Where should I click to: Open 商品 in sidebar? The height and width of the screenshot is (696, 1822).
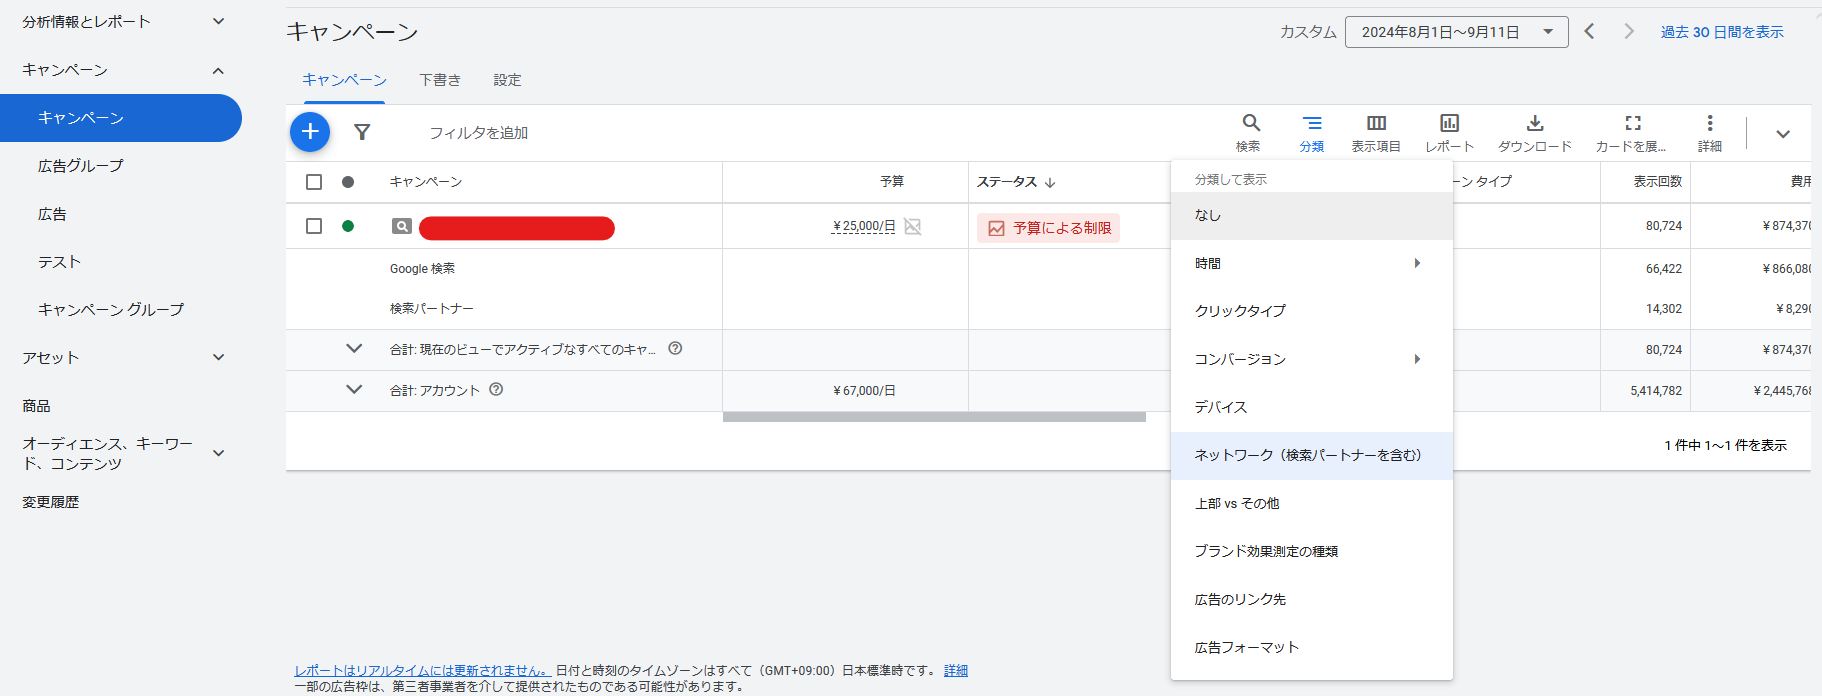pyautogui.click(x=36, y=406)
